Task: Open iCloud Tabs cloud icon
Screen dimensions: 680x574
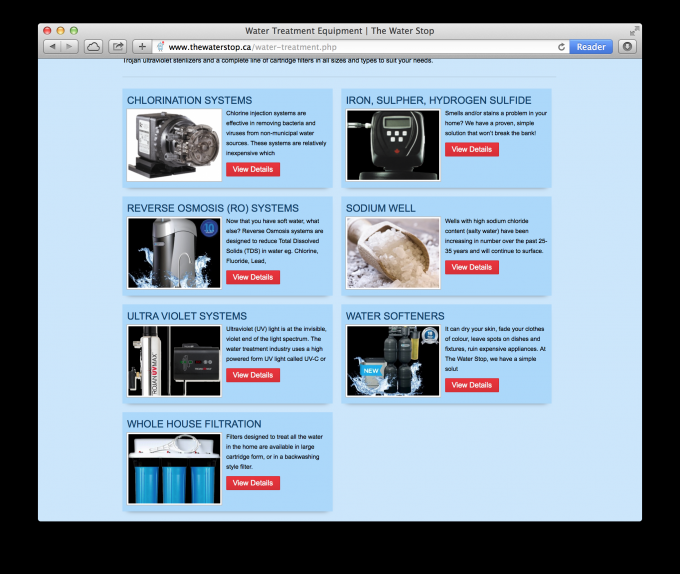Action: click(93, 47)
